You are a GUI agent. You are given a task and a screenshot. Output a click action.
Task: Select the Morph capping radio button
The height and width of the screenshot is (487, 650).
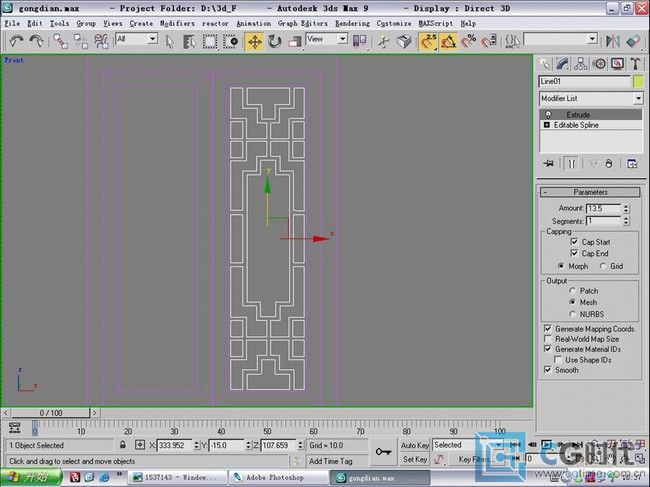click(561, 266)
